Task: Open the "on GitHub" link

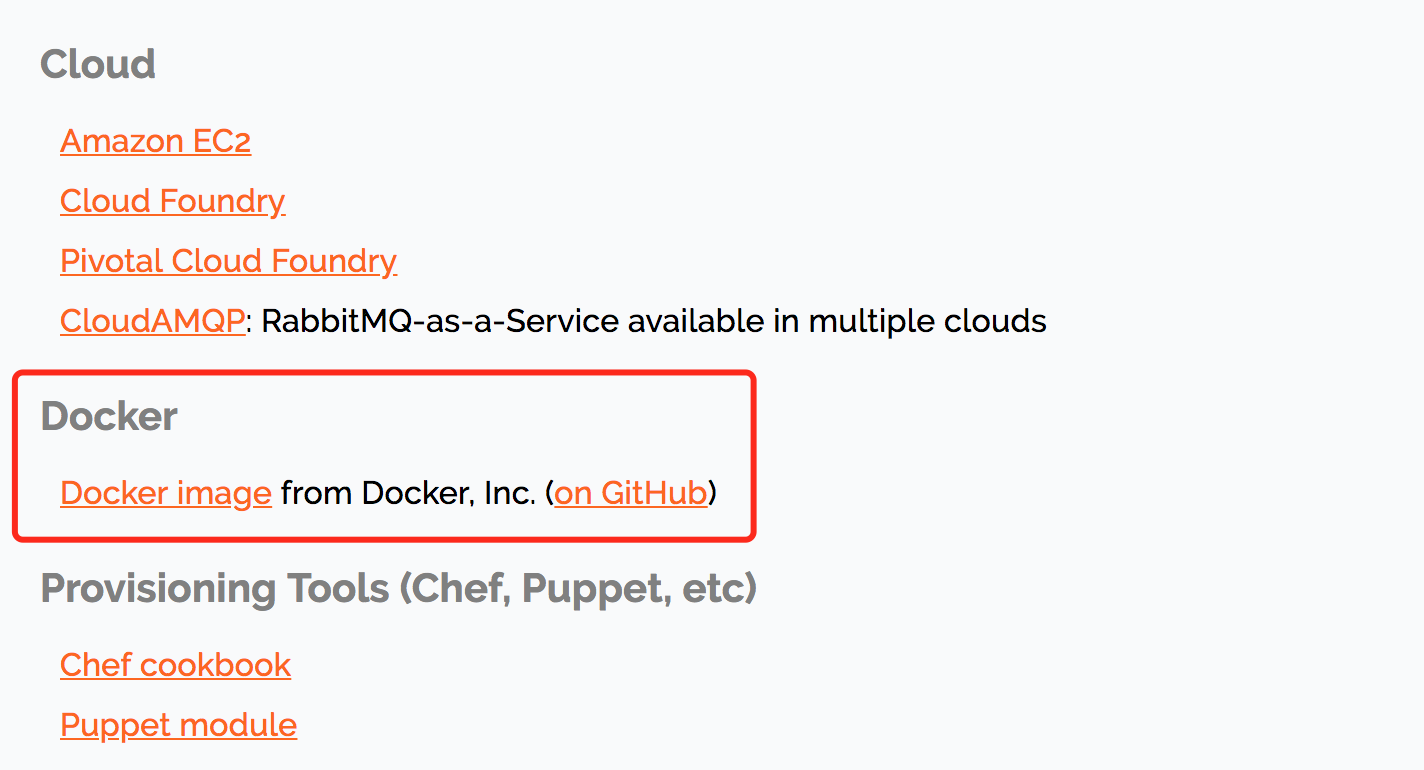Action: pos(631,493)
